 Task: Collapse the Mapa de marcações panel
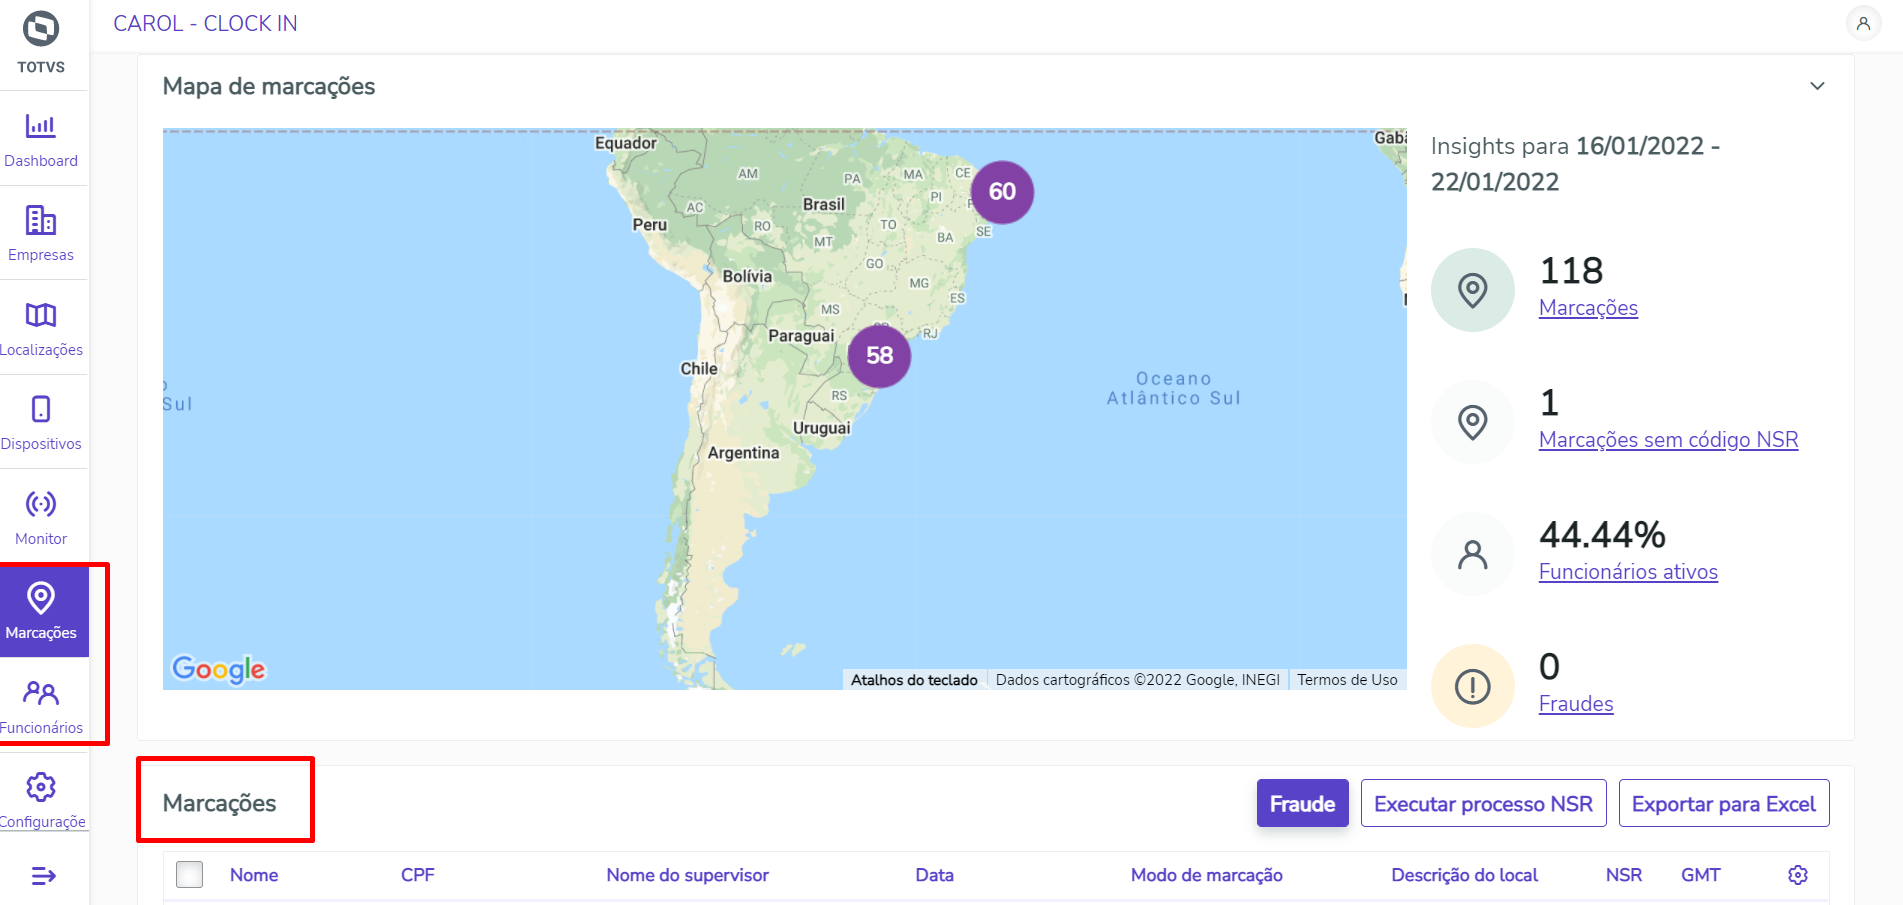click(1817, 86)
